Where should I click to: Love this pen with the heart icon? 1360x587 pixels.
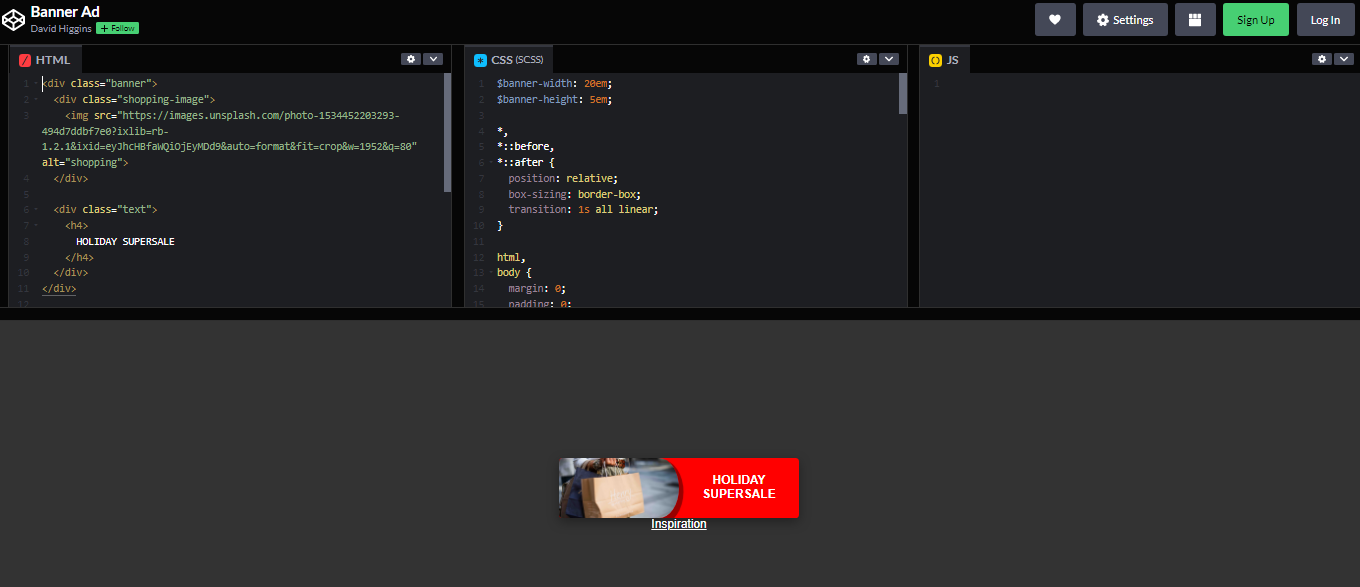click(1055, 18)
